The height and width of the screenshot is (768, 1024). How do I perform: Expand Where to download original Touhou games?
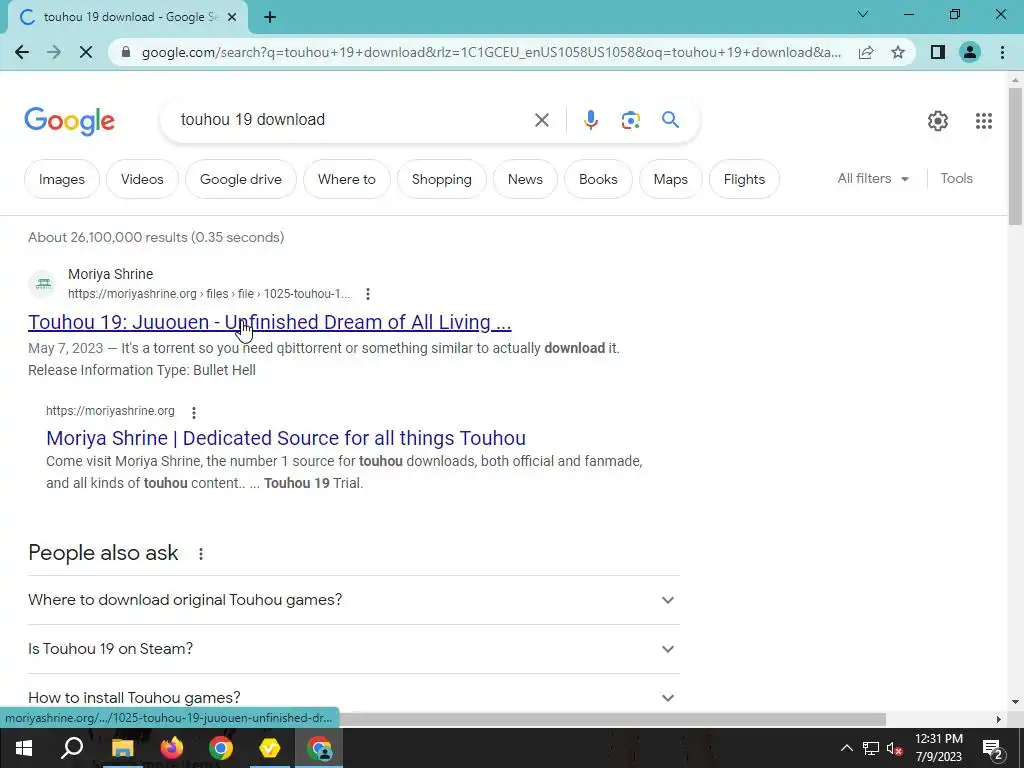coord(353,600)
